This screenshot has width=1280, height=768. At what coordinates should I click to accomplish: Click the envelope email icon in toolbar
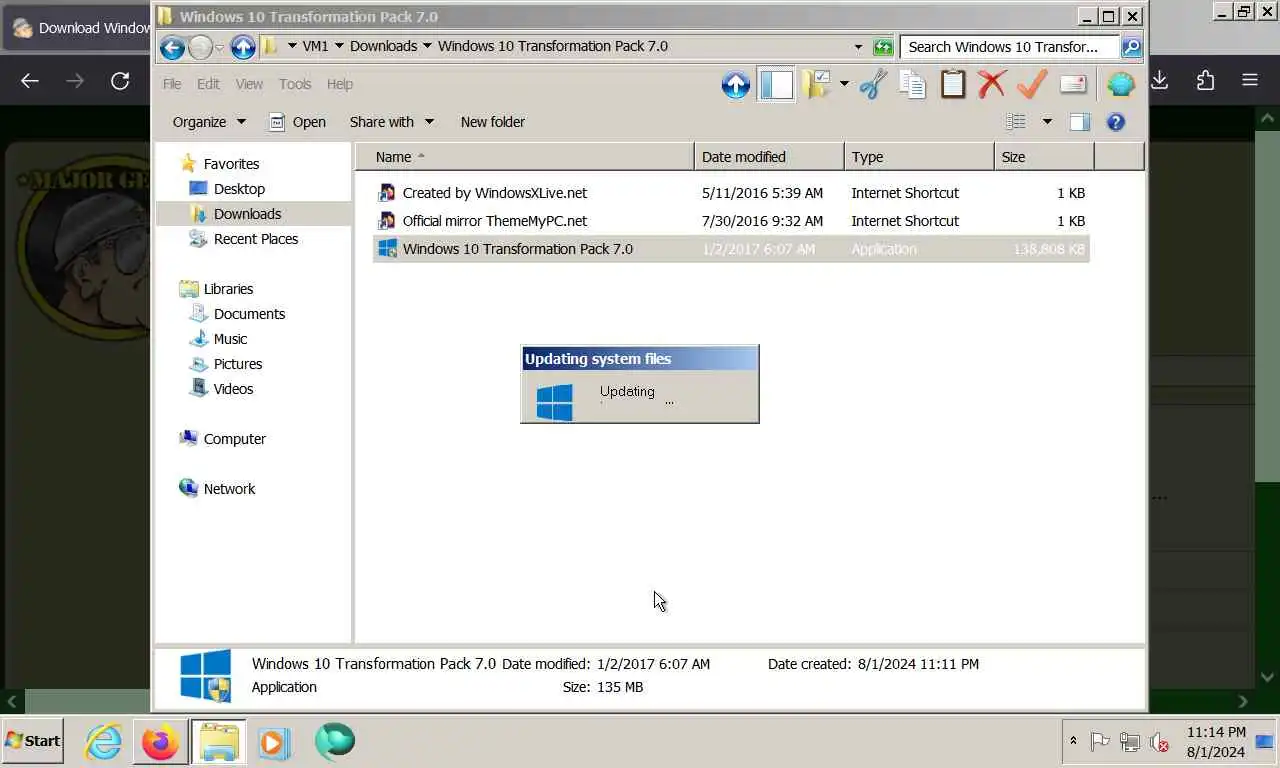1073,85
